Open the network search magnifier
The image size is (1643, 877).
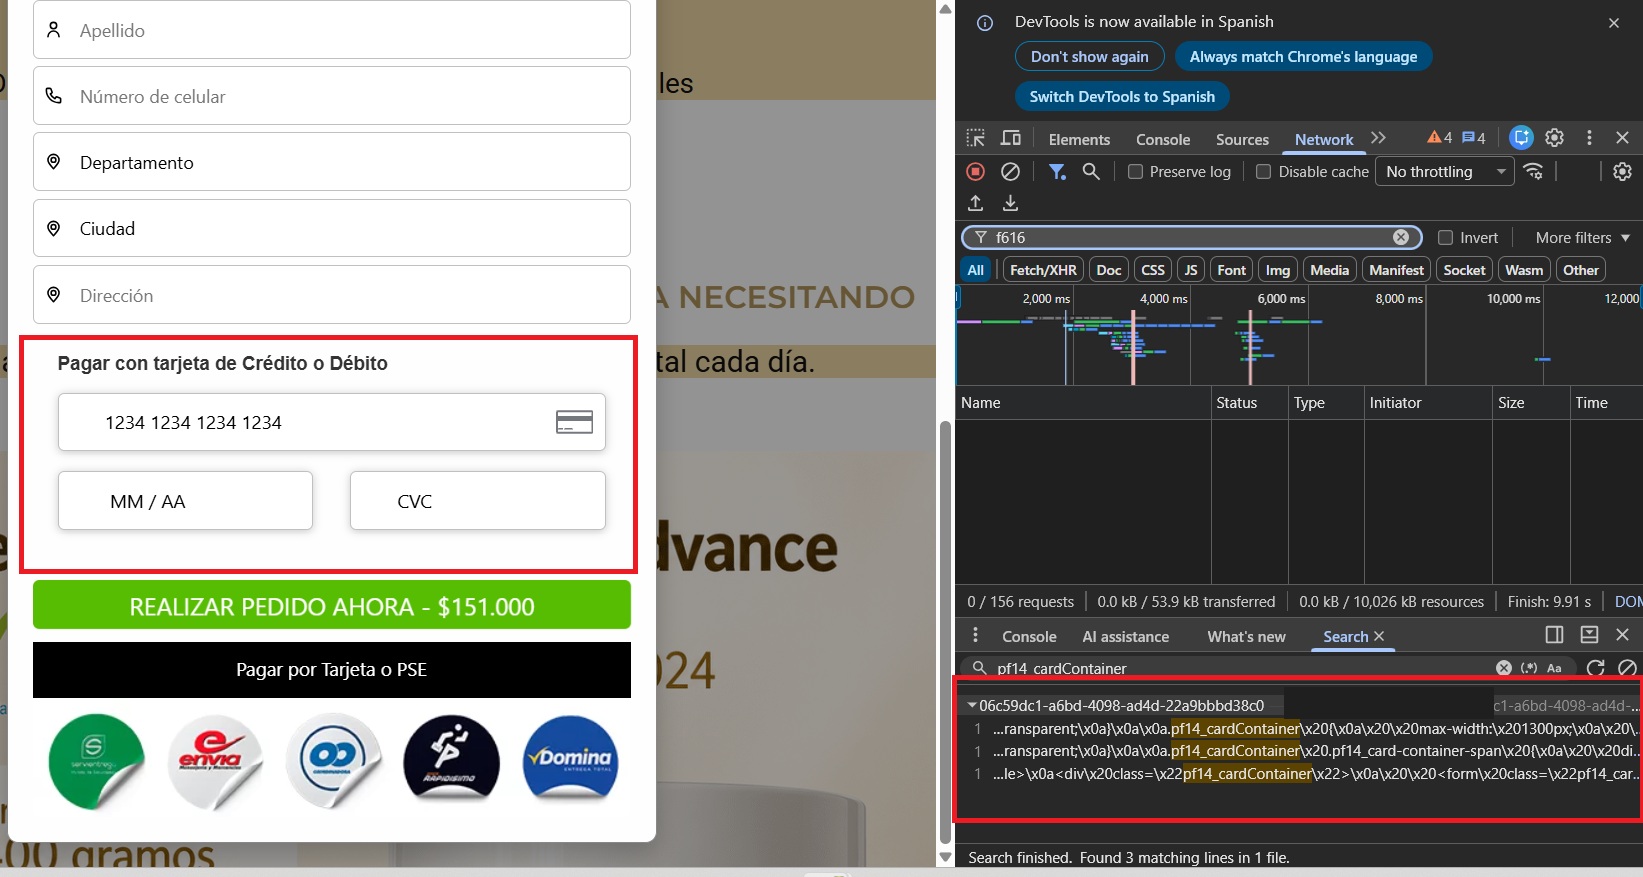1091,172
